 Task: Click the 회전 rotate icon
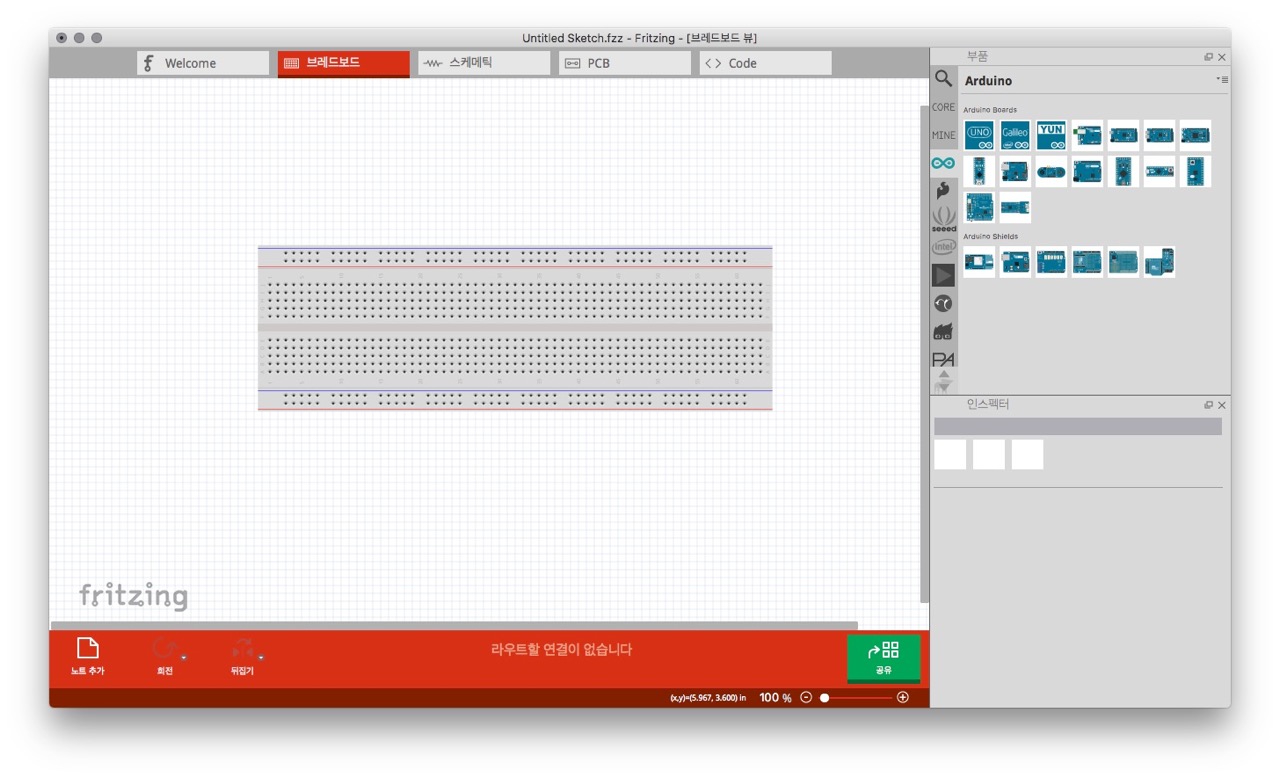165,648
